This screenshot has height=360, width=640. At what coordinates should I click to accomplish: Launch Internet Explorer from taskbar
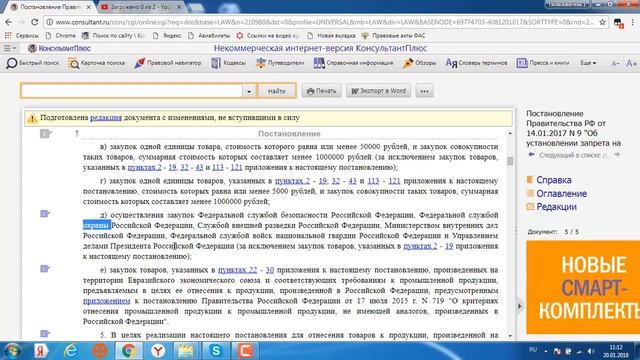71,351
